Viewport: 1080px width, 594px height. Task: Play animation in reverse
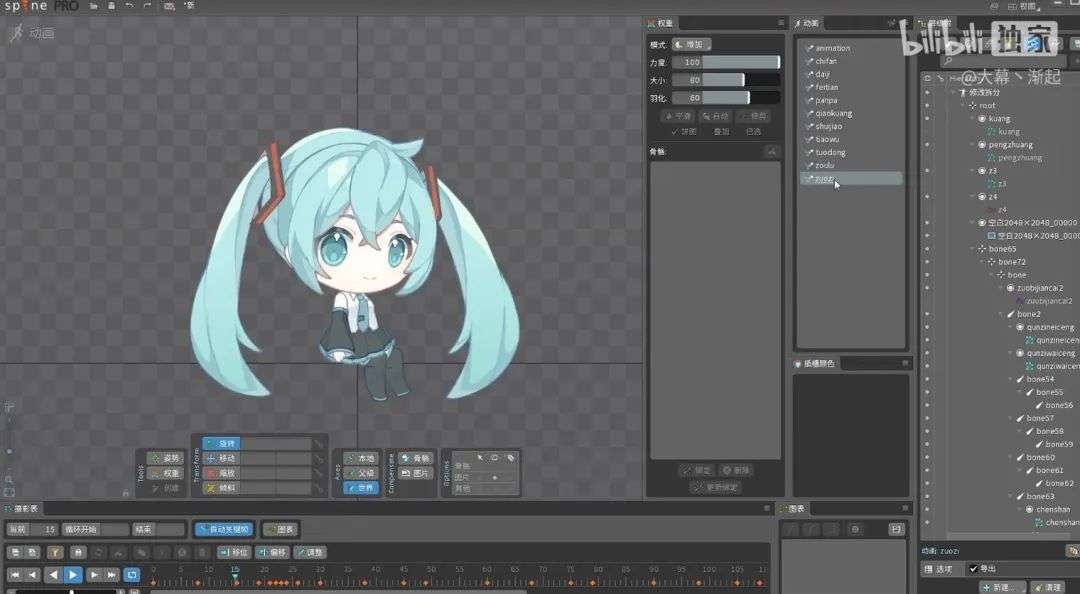pyautogui.click(x=53, y=575)
